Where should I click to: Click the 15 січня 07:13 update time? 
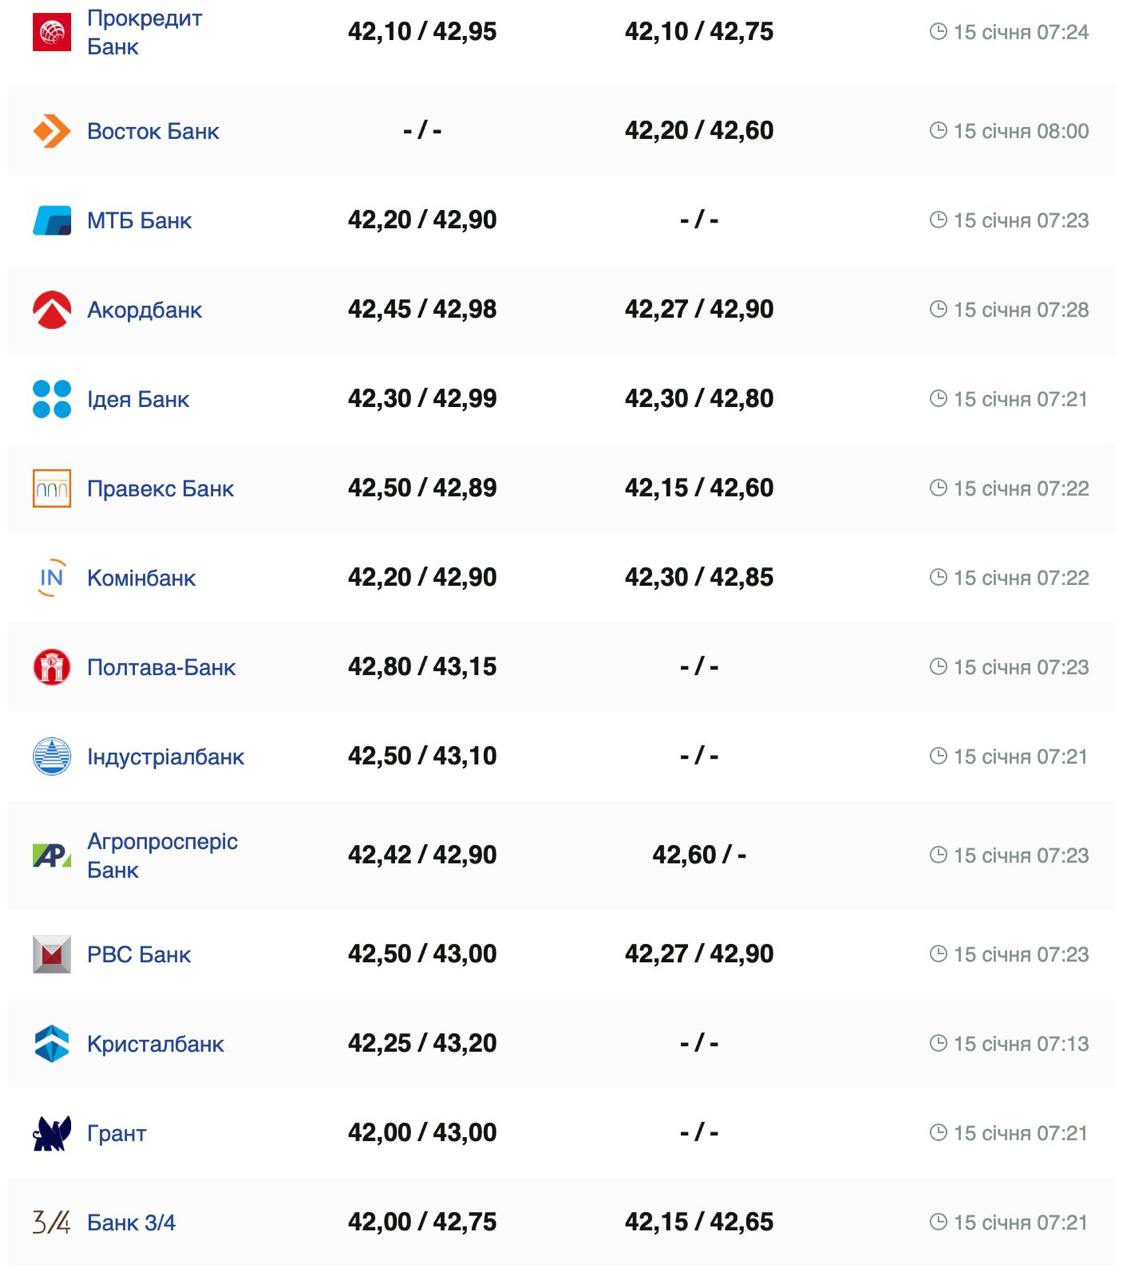coord(1020,1044)
